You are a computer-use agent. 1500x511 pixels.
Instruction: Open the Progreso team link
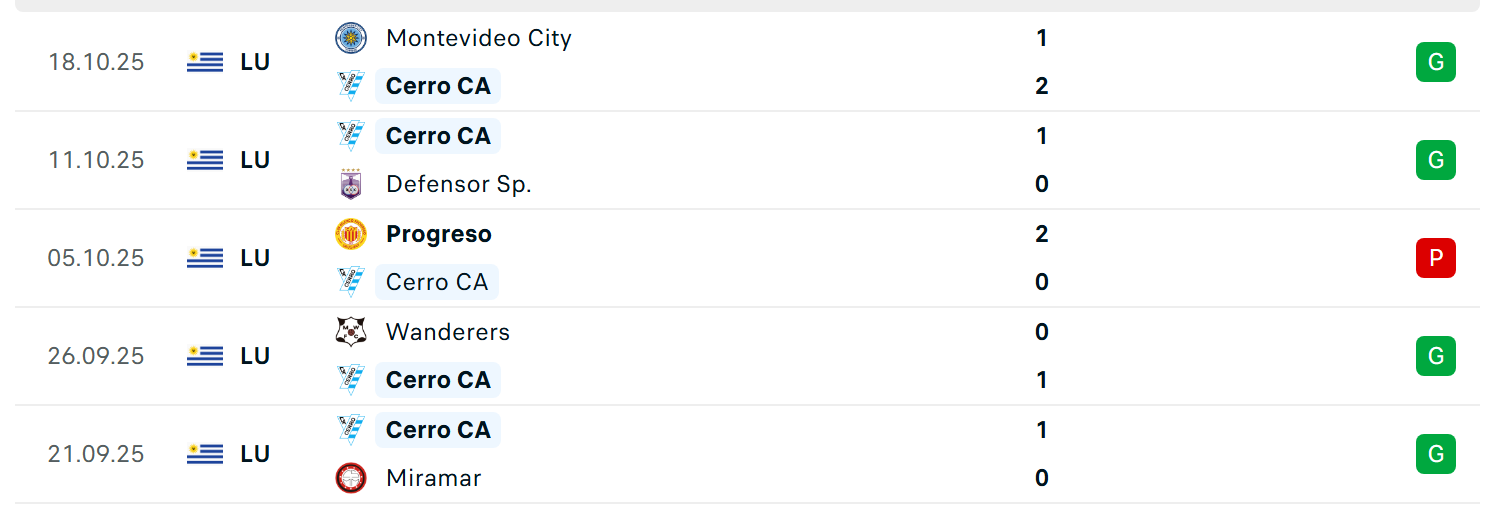click(x=439, y=234)
